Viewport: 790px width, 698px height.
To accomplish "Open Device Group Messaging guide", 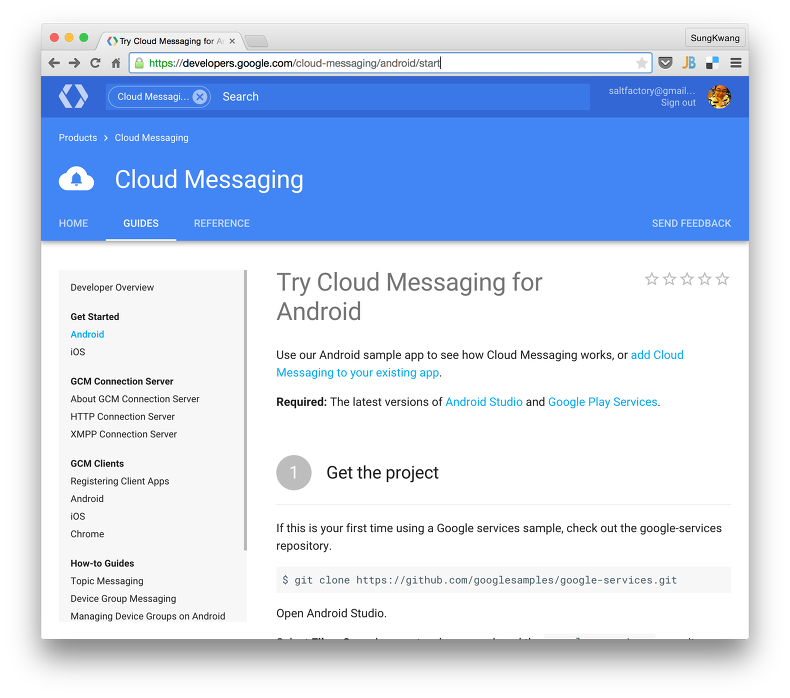I will pos(123,598).
